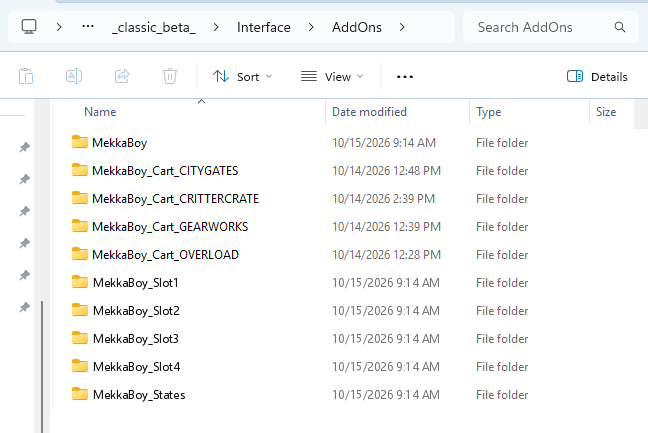This screenshot has width=648, height=433.
Task: Select the AddOns breadcrumb
Action: coord(357,27)
